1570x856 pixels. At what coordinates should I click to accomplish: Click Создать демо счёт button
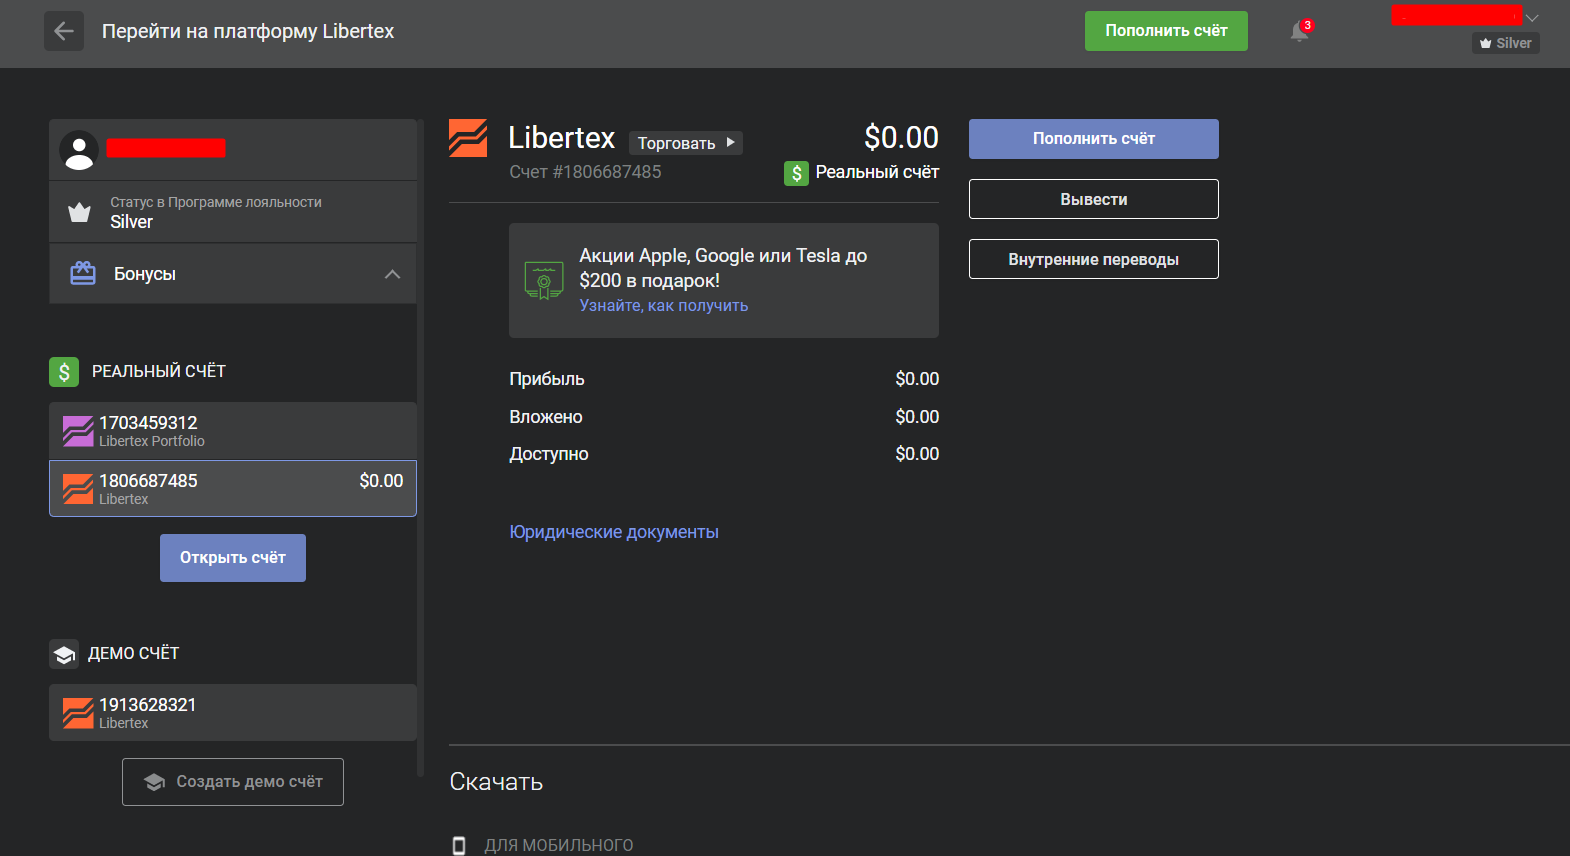pos(233,782)
